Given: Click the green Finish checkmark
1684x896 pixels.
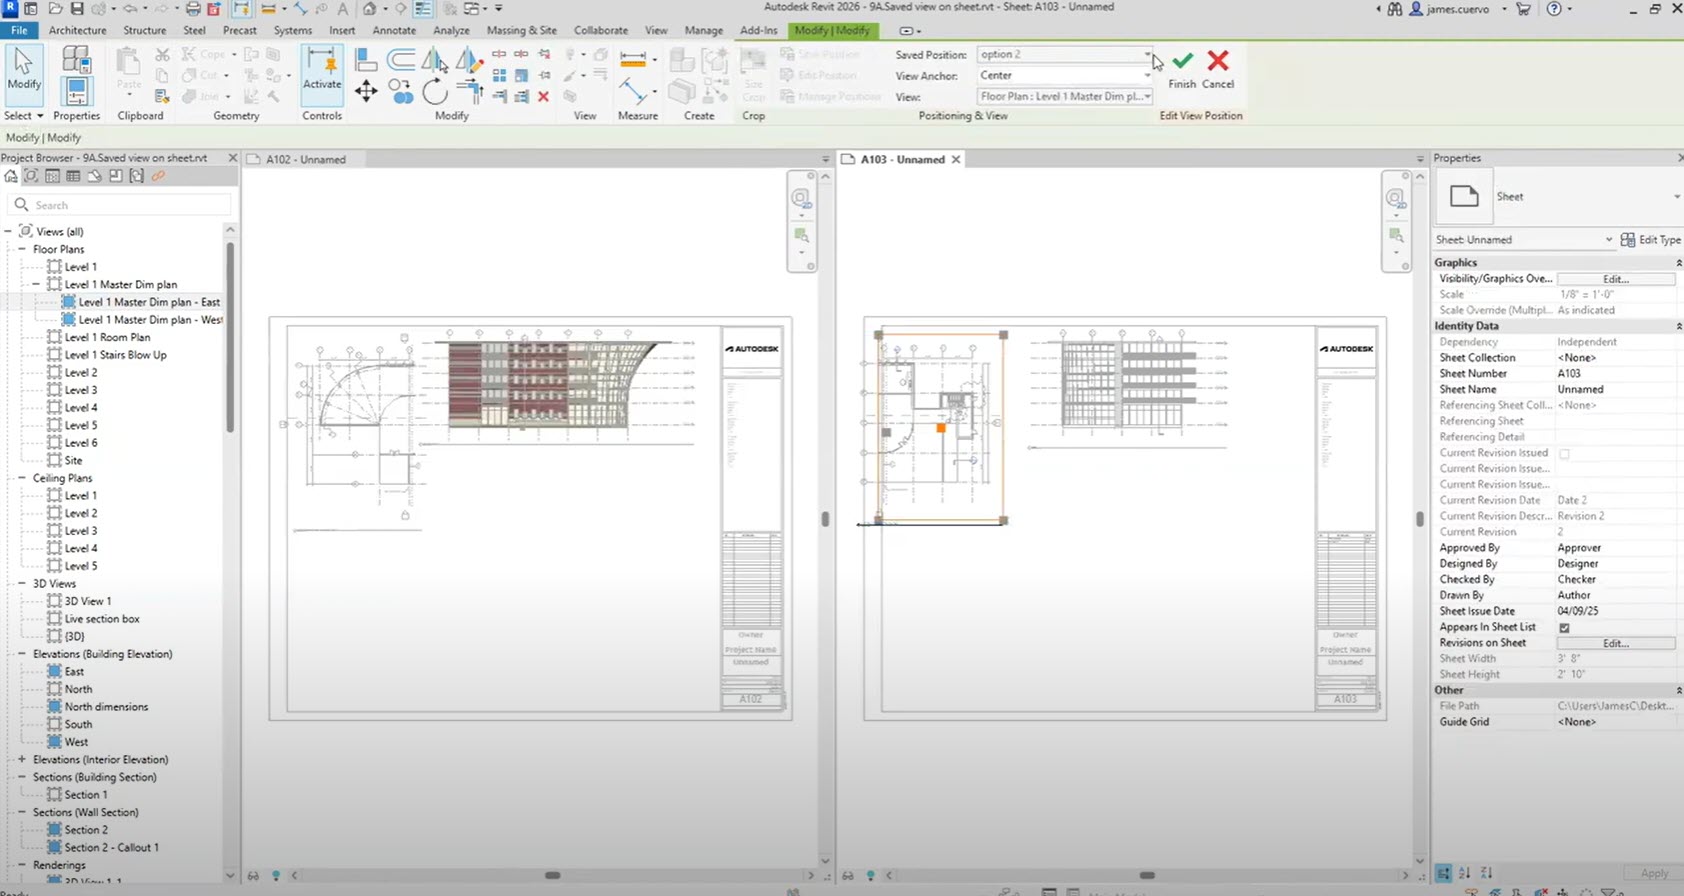Looking at the screenshot, I should coord(1182,63).
